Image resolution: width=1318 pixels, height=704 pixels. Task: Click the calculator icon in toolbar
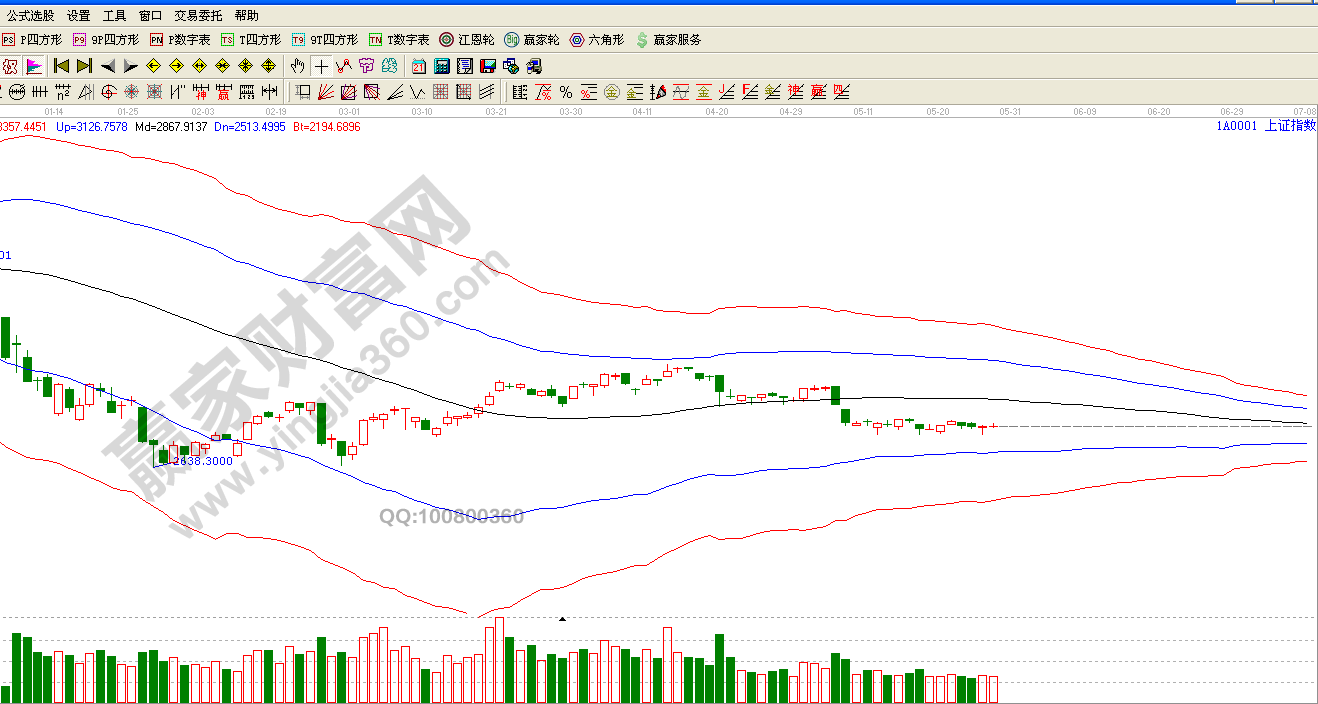441,67
